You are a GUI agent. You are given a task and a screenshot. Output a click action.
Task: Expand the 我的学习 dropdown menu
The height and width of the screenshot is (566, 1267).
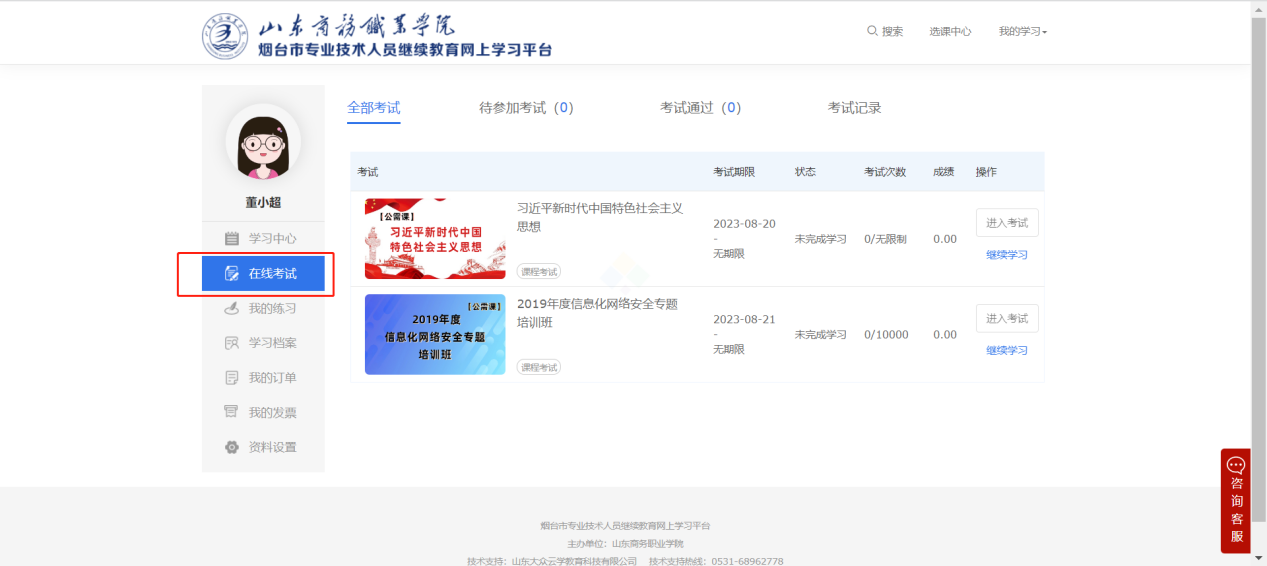pos(1022,32)
